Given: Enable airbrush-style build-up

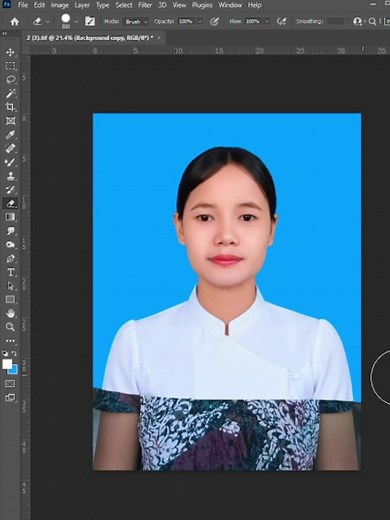Looking at the screenshot, I should point(282,22).
